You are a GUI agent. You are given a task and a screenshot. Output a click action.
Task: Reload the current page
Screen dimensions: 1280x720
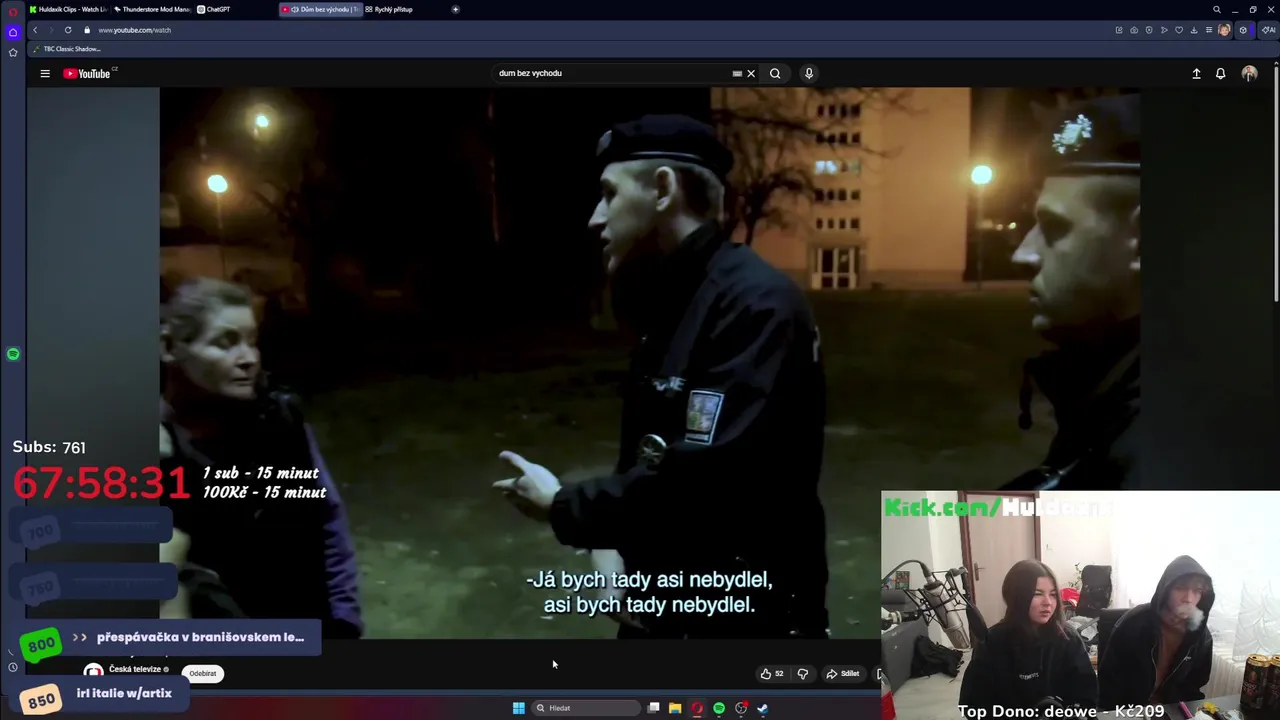click(68, 30)
